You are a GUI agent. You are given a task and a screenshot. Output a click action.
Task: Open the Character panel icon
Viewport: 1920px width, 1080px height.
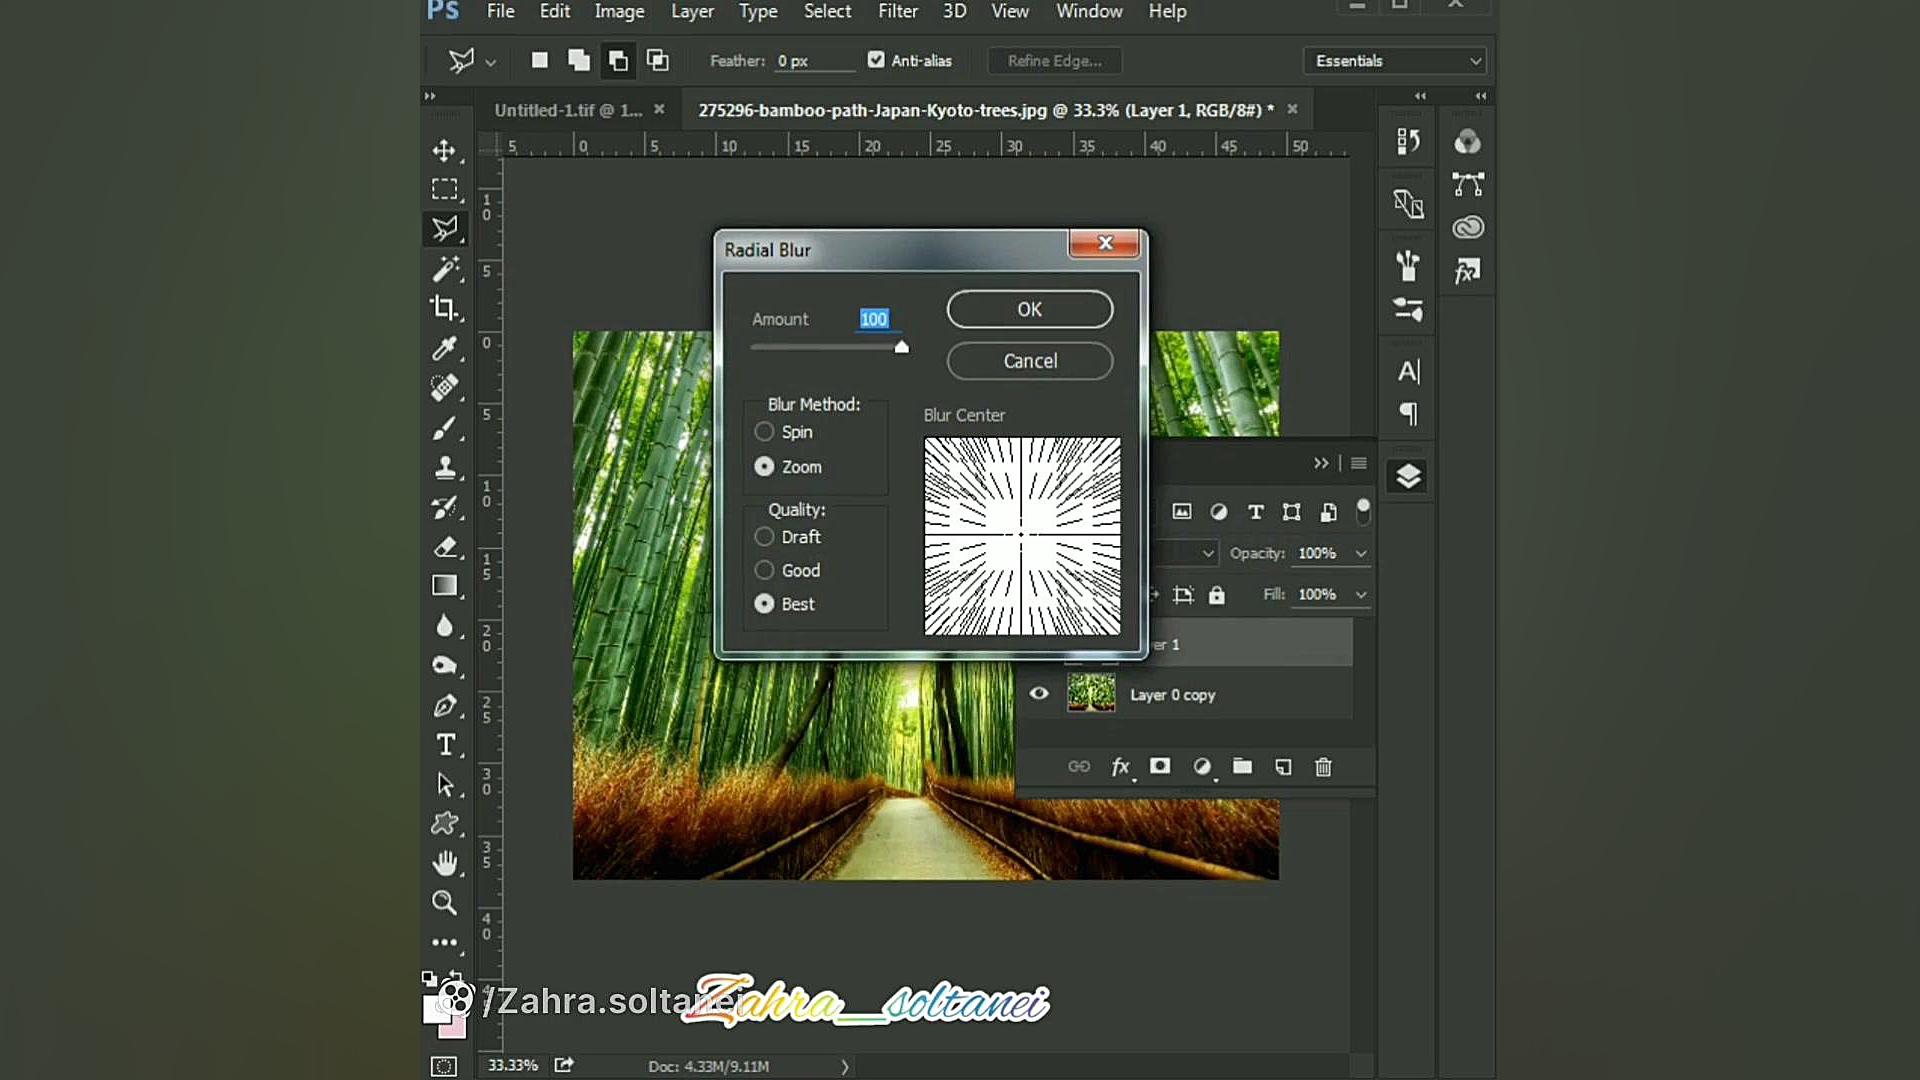click(x=1408, y=372)
